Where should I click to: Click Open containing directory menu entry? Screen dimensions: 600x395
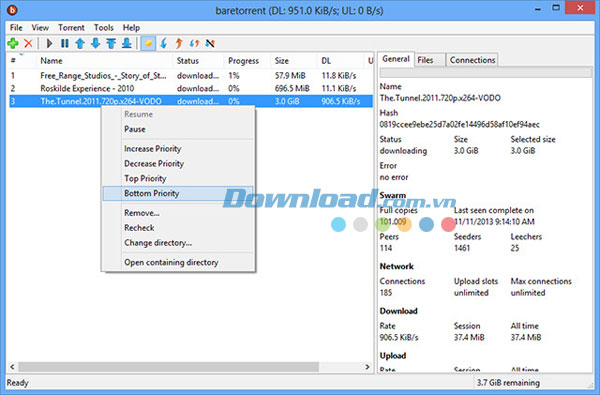tap(171, 263)
